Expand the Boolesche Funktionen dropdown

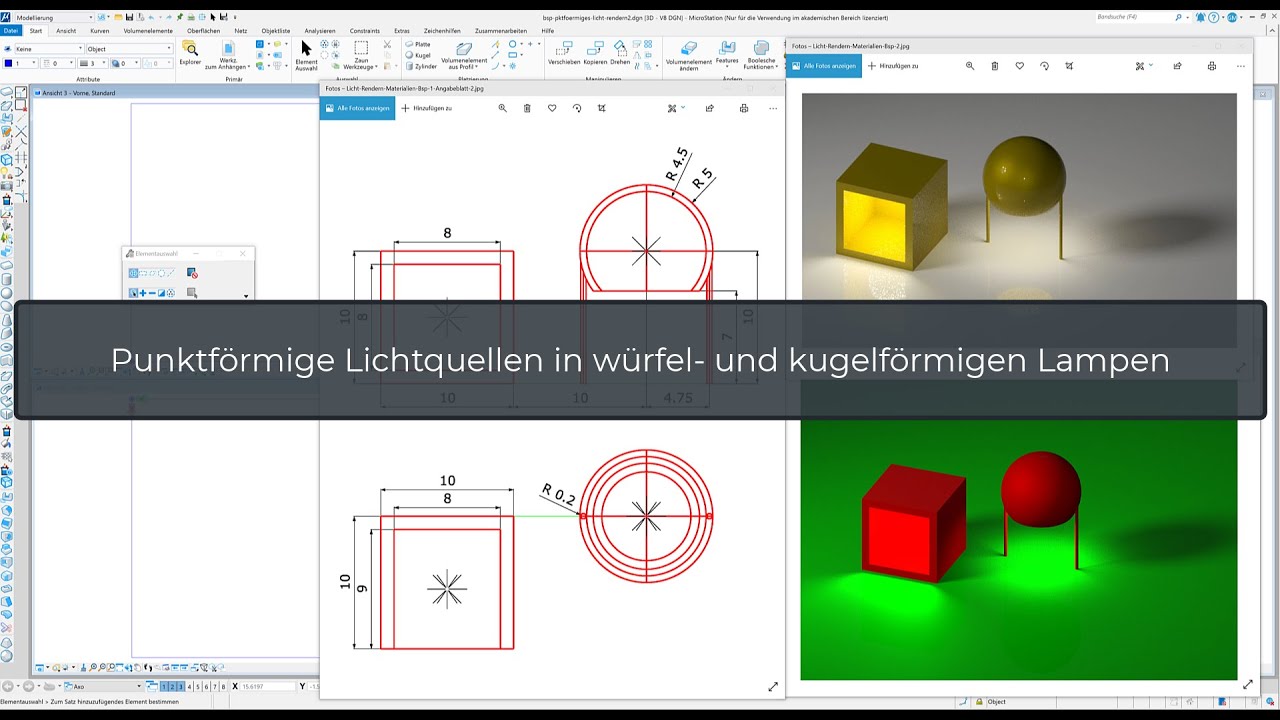[761, 56]
